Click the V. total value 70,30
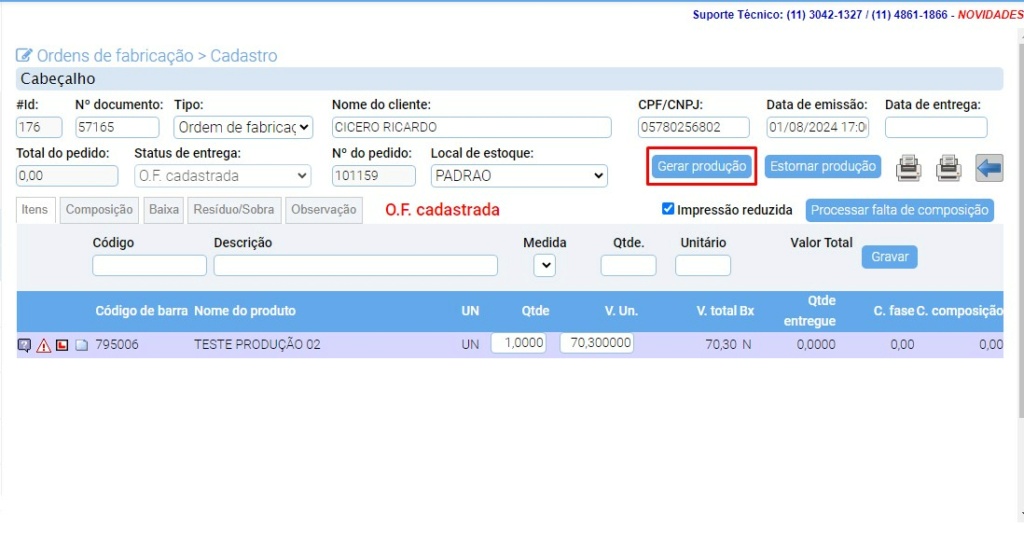The width and height of the screenshot is (1024, 542). tap(721, 344)
